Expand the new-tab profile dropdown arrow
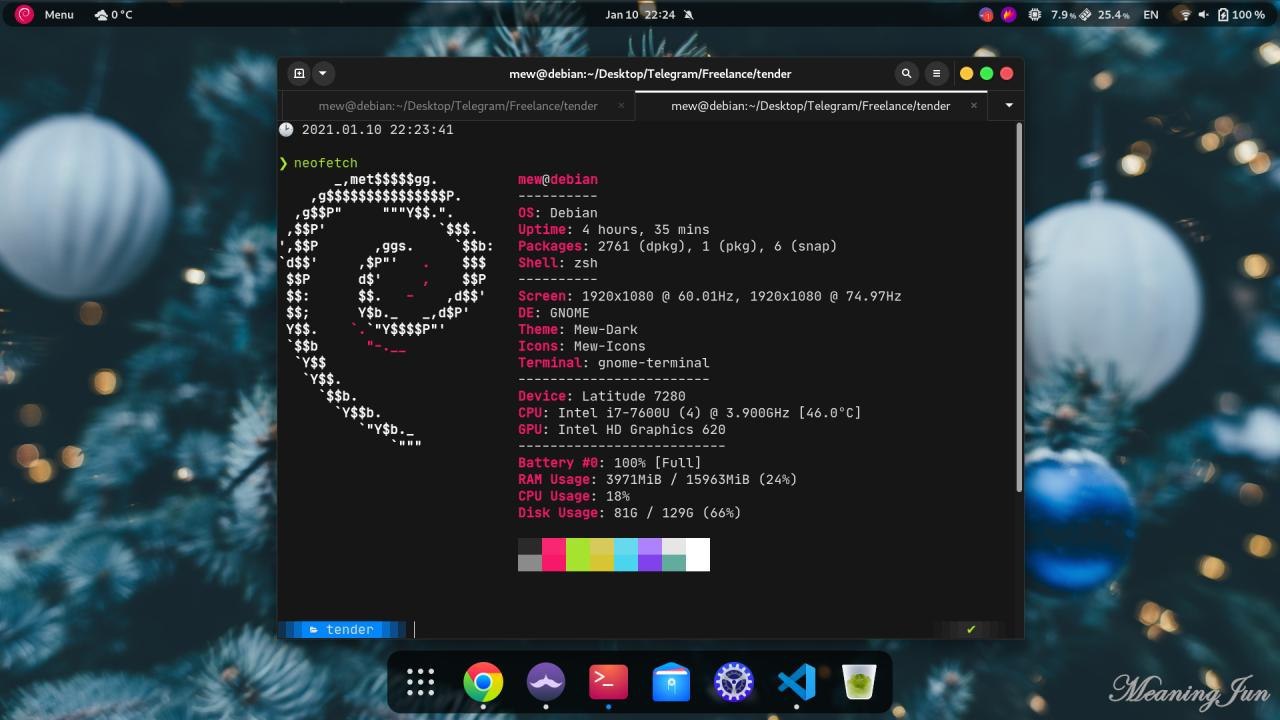This screenshot has width=1280, height=720. pos(322,73)
